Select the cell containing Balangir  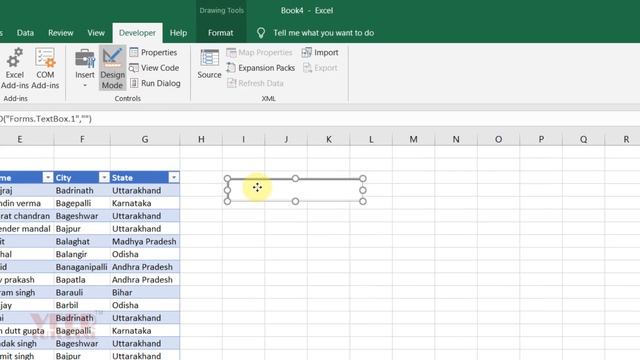pos(82,254)
